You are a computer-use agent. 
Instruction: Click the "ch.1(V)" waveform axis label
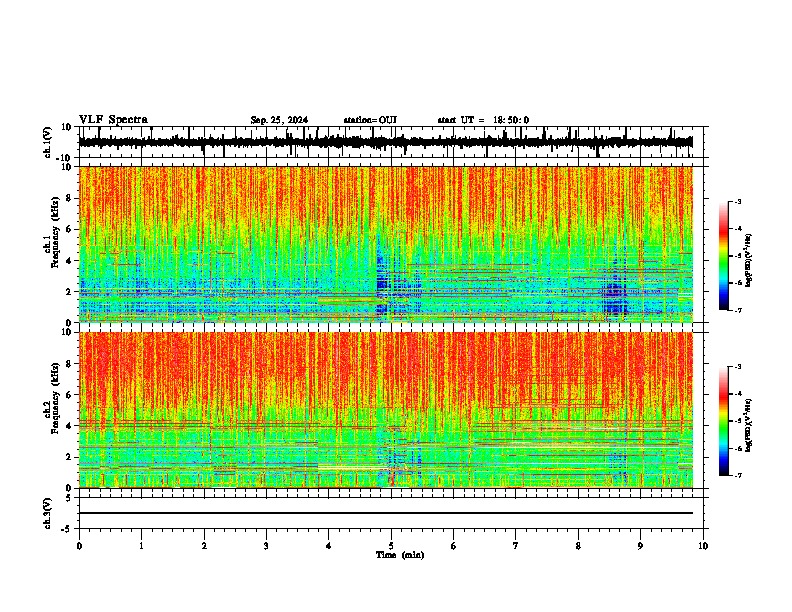47,142
